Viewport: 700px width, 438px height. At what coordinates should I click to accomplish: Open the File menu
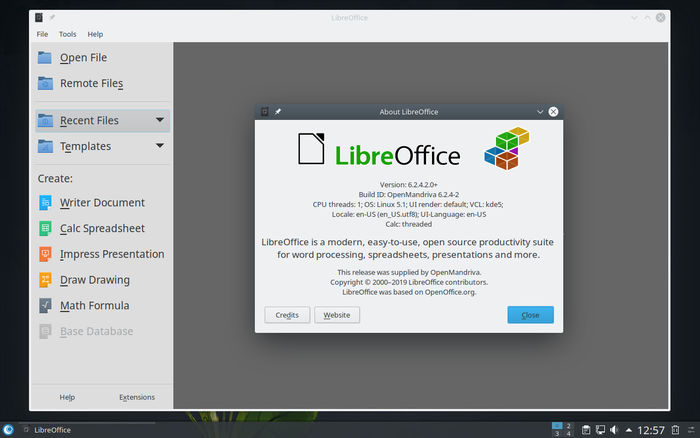coord(42,34)
